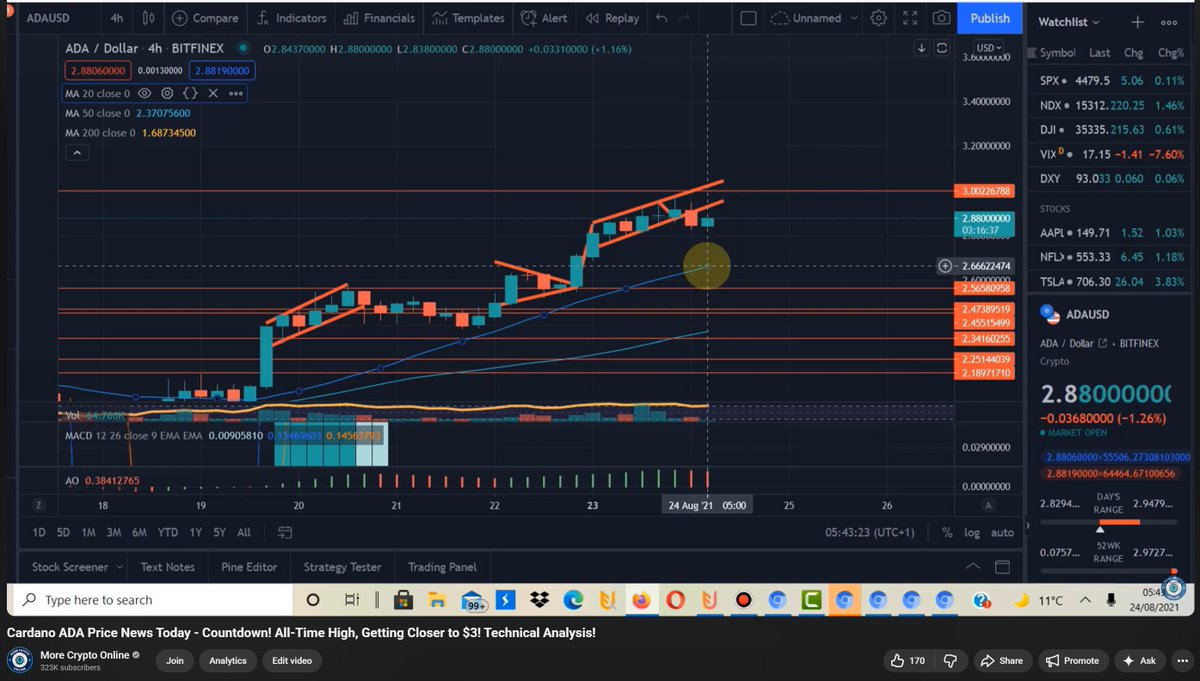Click the undo arrow in chart toolbar

(x=661, y=18)
